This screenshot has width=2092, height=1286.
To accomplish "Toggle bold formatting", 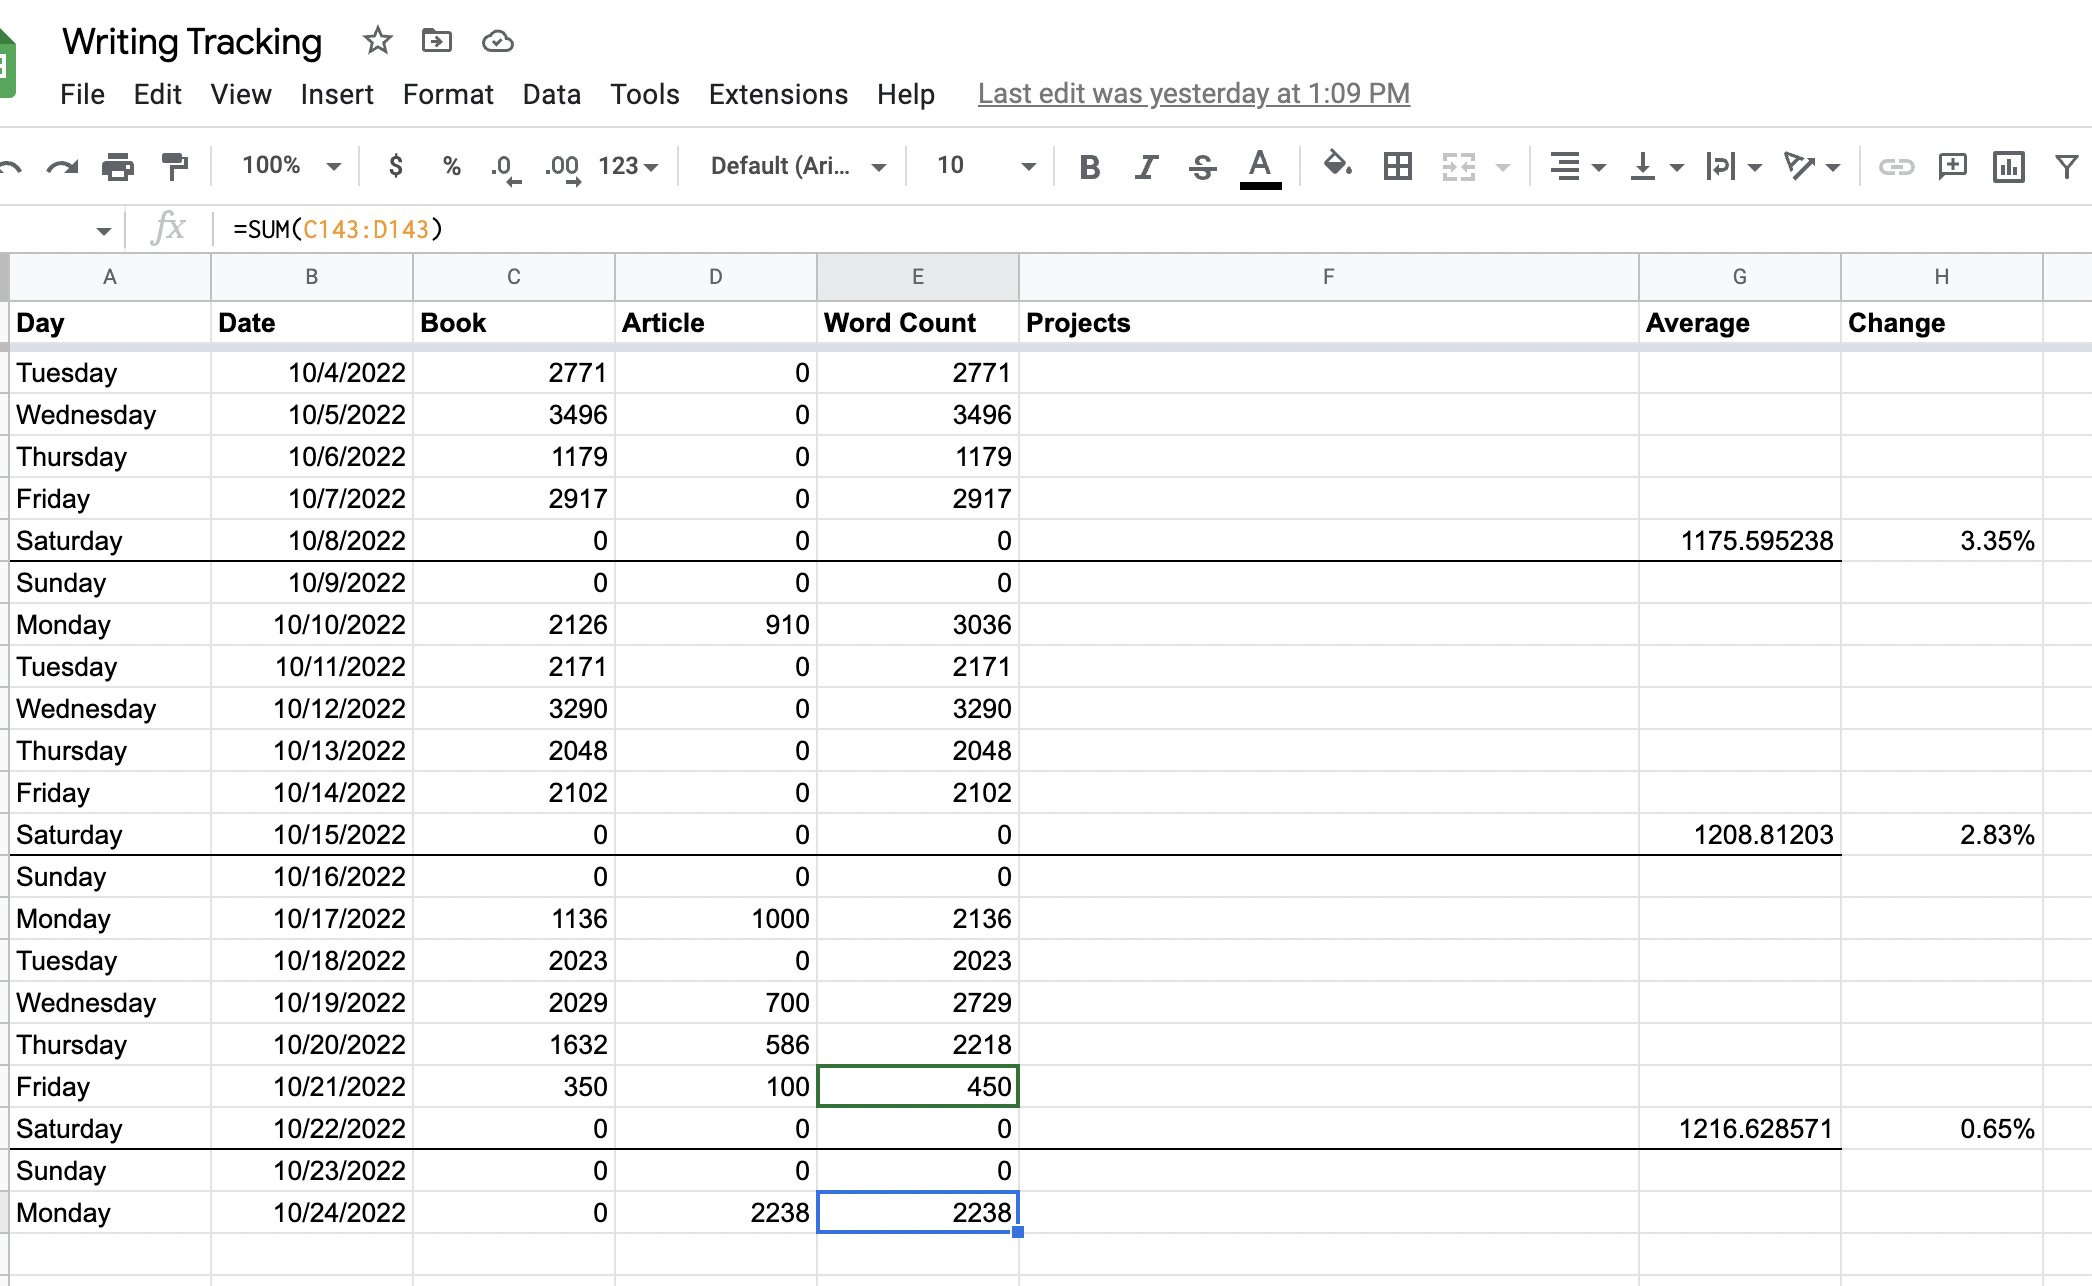I will (x=1090, y=166).
